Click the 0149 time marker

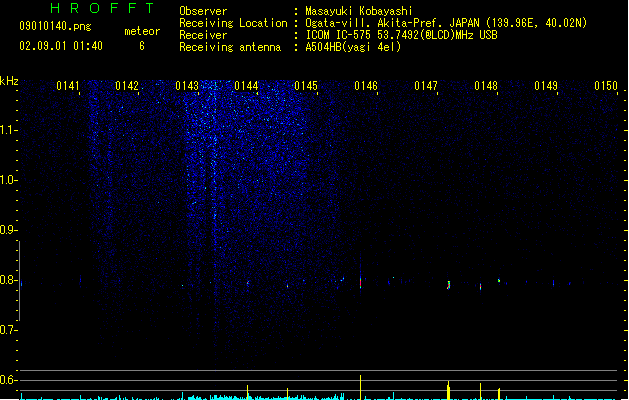click(x=546, y=86)
